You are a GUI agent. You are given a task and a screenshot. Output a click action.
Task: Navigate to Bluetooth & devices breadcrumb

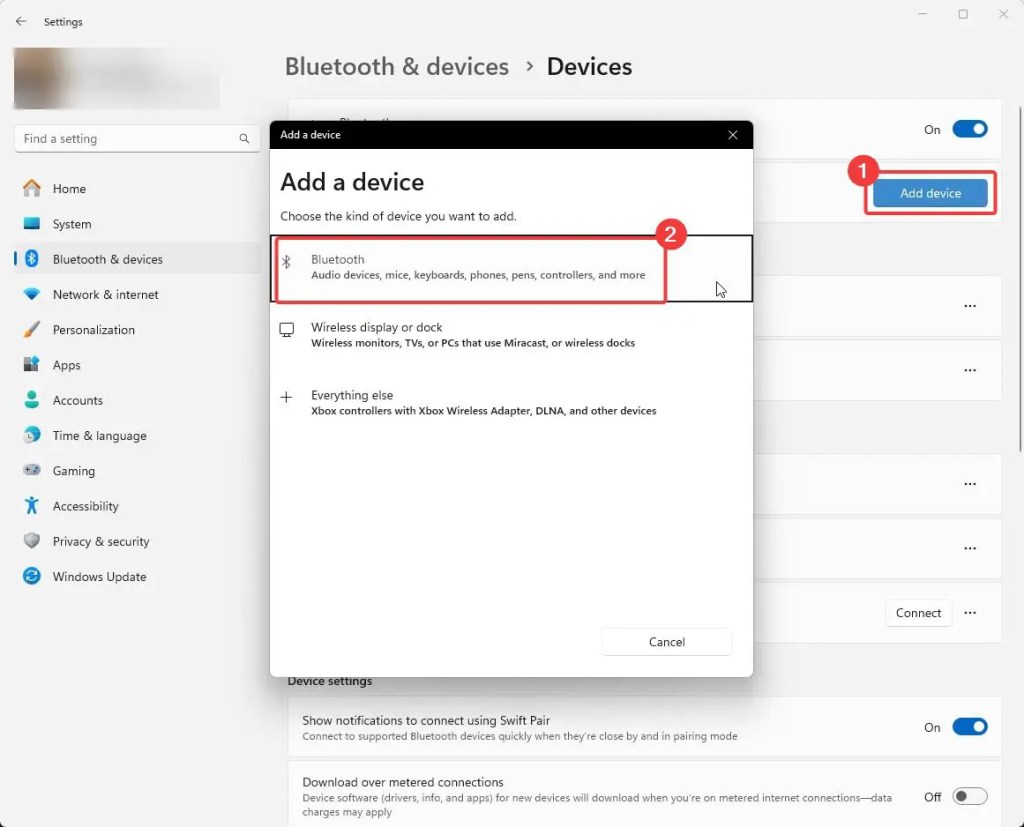396,67
